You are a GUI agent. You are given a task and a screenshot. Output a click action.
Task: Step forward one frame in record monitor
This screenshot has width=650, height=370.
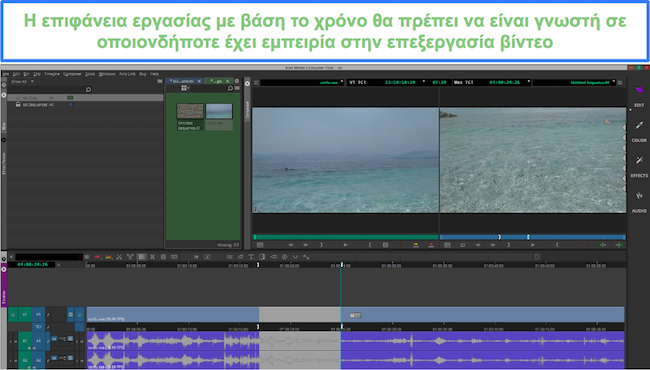(x=493, y=245)
